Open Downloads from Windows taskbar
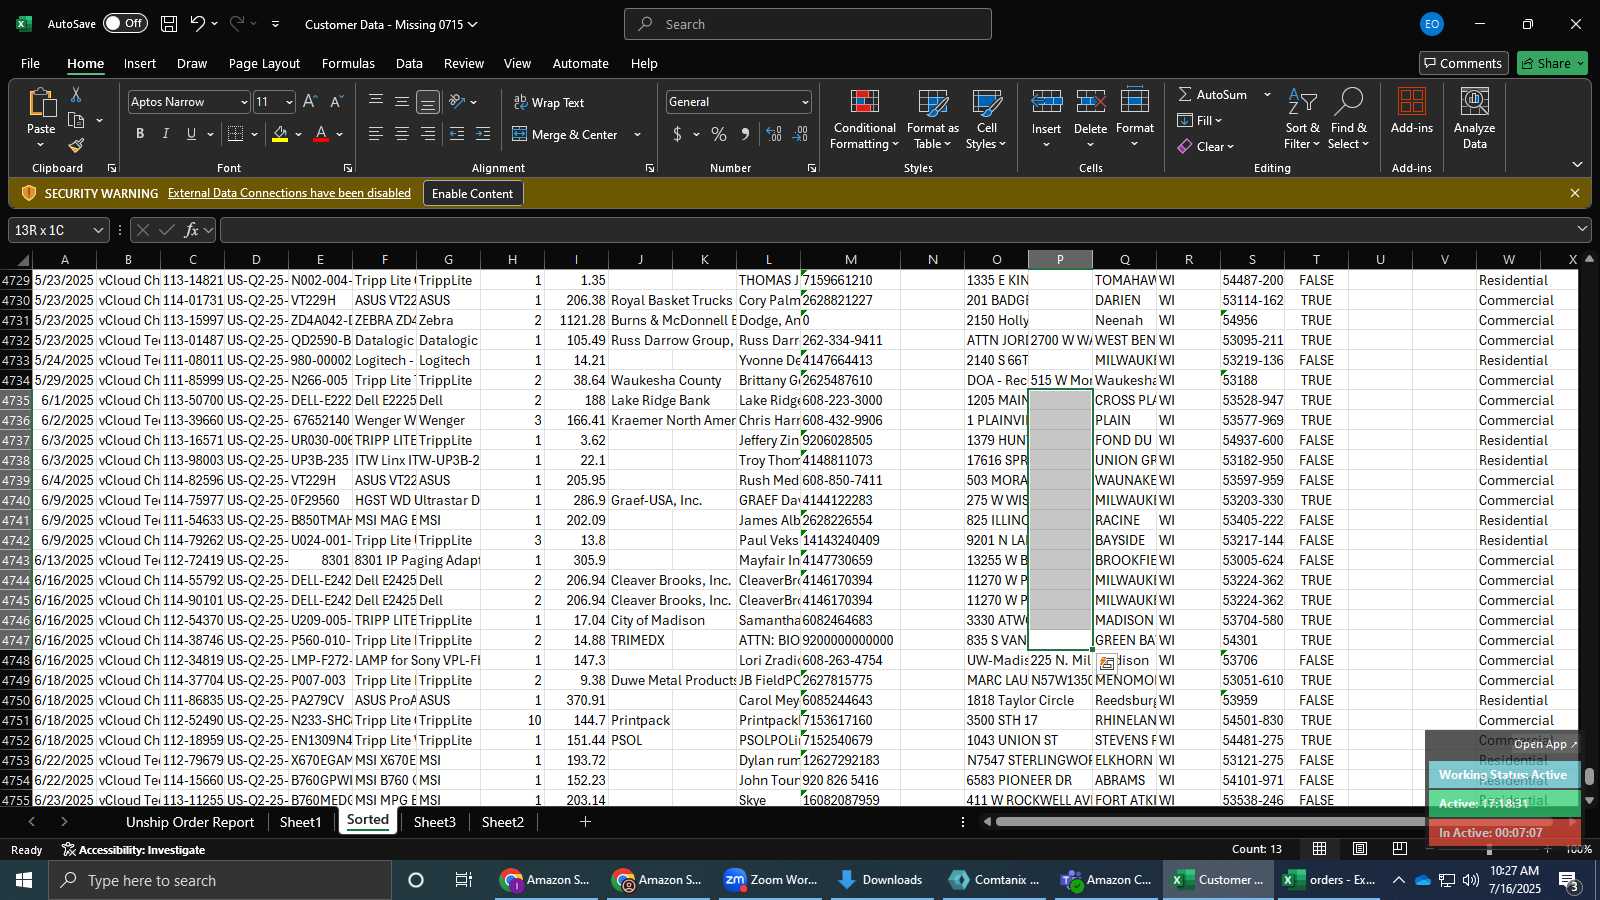1600x900 pixels. (880, 880)
